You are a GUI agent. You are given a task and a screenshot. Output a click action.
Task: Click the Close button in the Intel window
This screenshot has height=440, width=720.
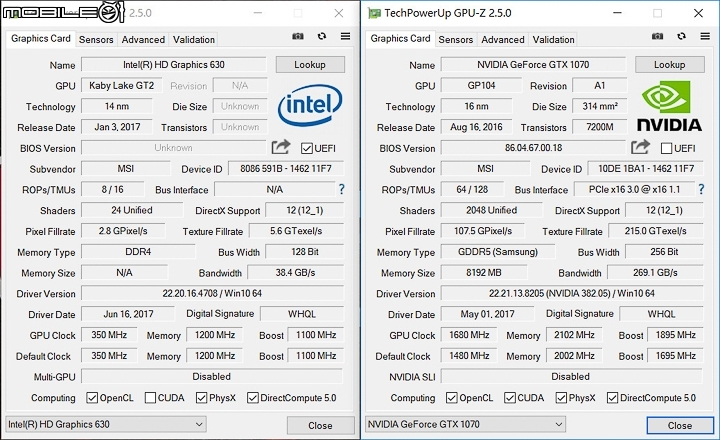[321, 425]
